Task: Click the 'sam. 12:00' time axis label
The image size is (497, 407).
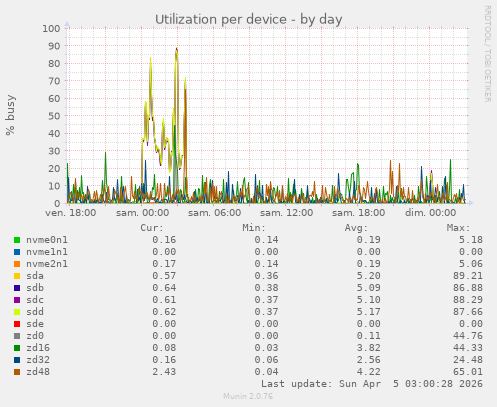Action: point(286,213)
